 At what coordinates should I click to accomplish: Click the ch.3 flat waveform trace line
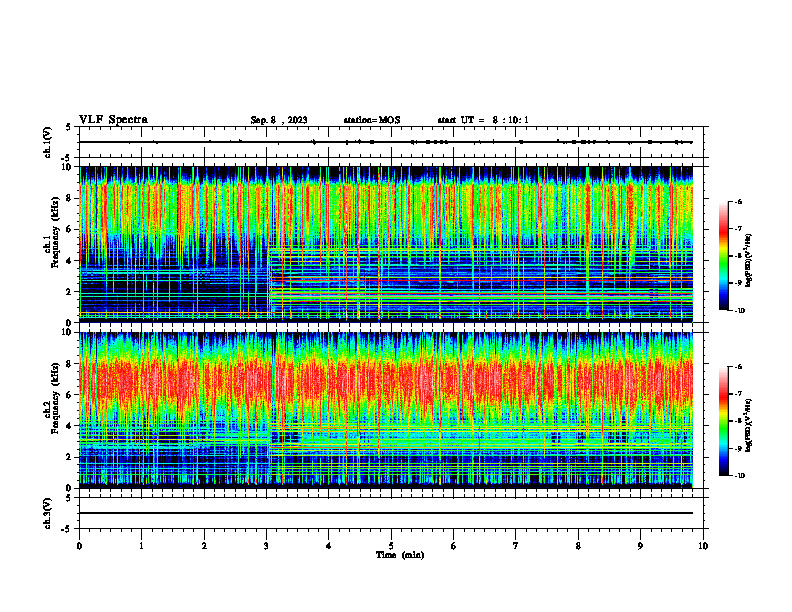click(x=386, y=513)
